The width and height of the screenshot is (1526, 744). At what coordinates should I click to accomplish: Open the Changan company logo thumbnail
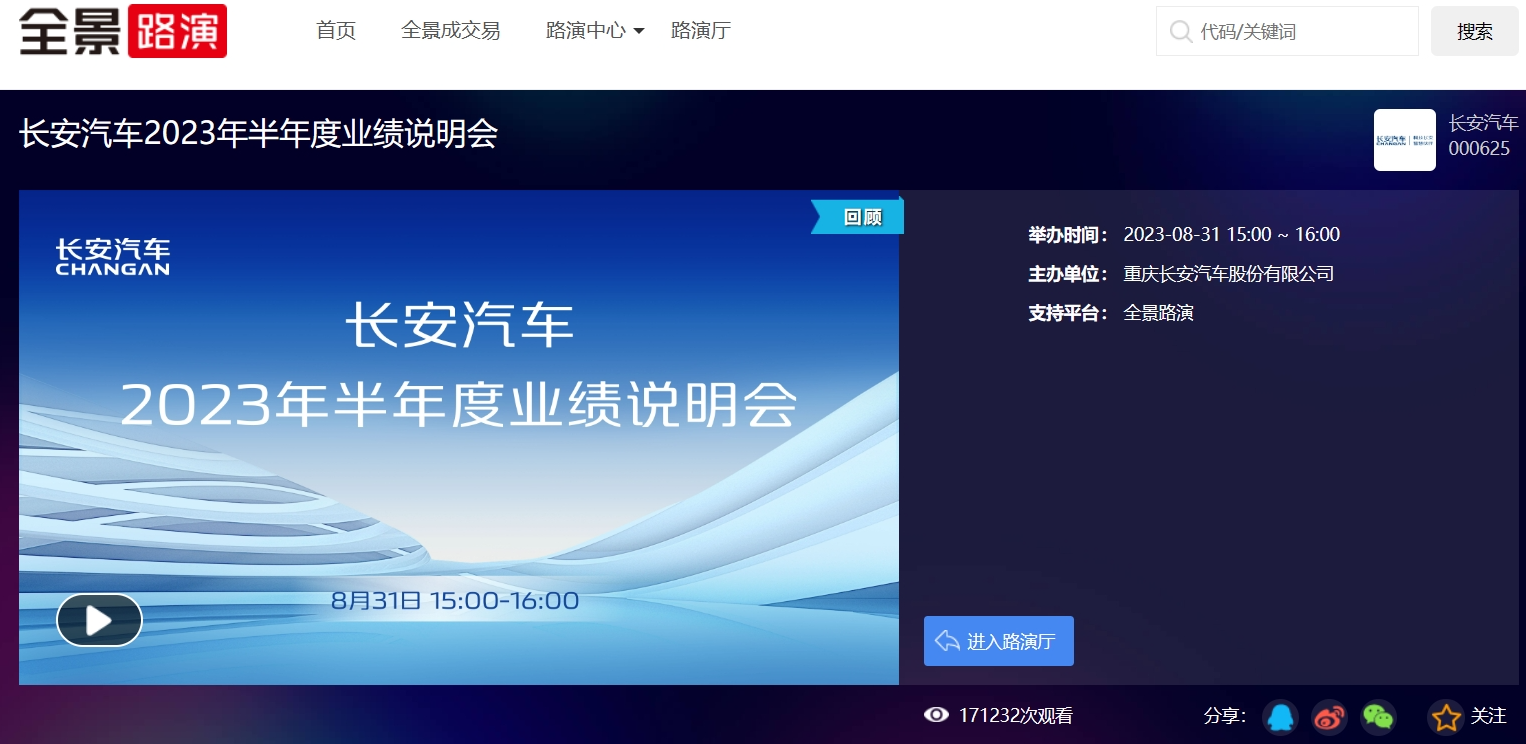(x=1405, y=140)
